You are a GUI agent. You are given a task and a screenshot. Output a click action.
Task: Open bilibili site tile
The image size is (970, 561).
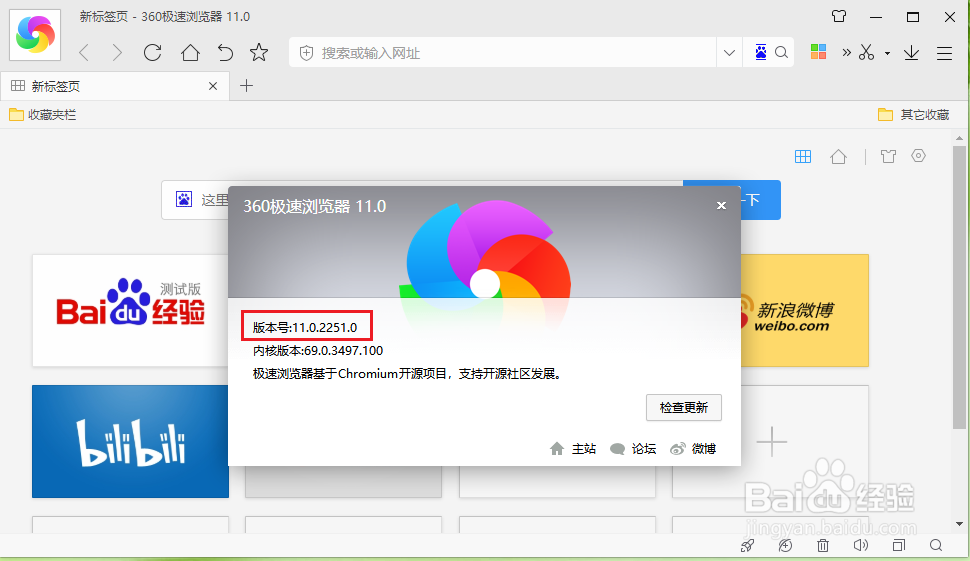[131, 442]
